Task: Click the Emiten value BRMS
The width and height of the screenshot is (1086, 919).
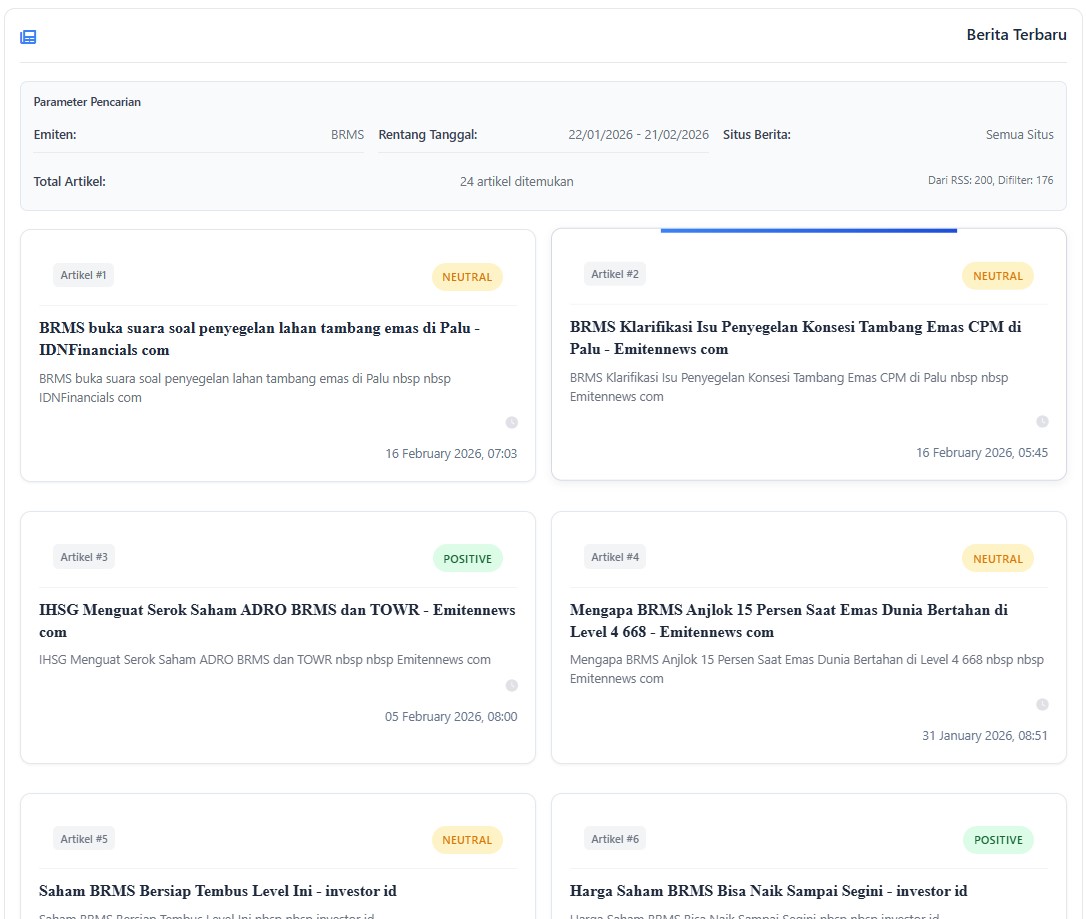Action: [x=347, y=135]
